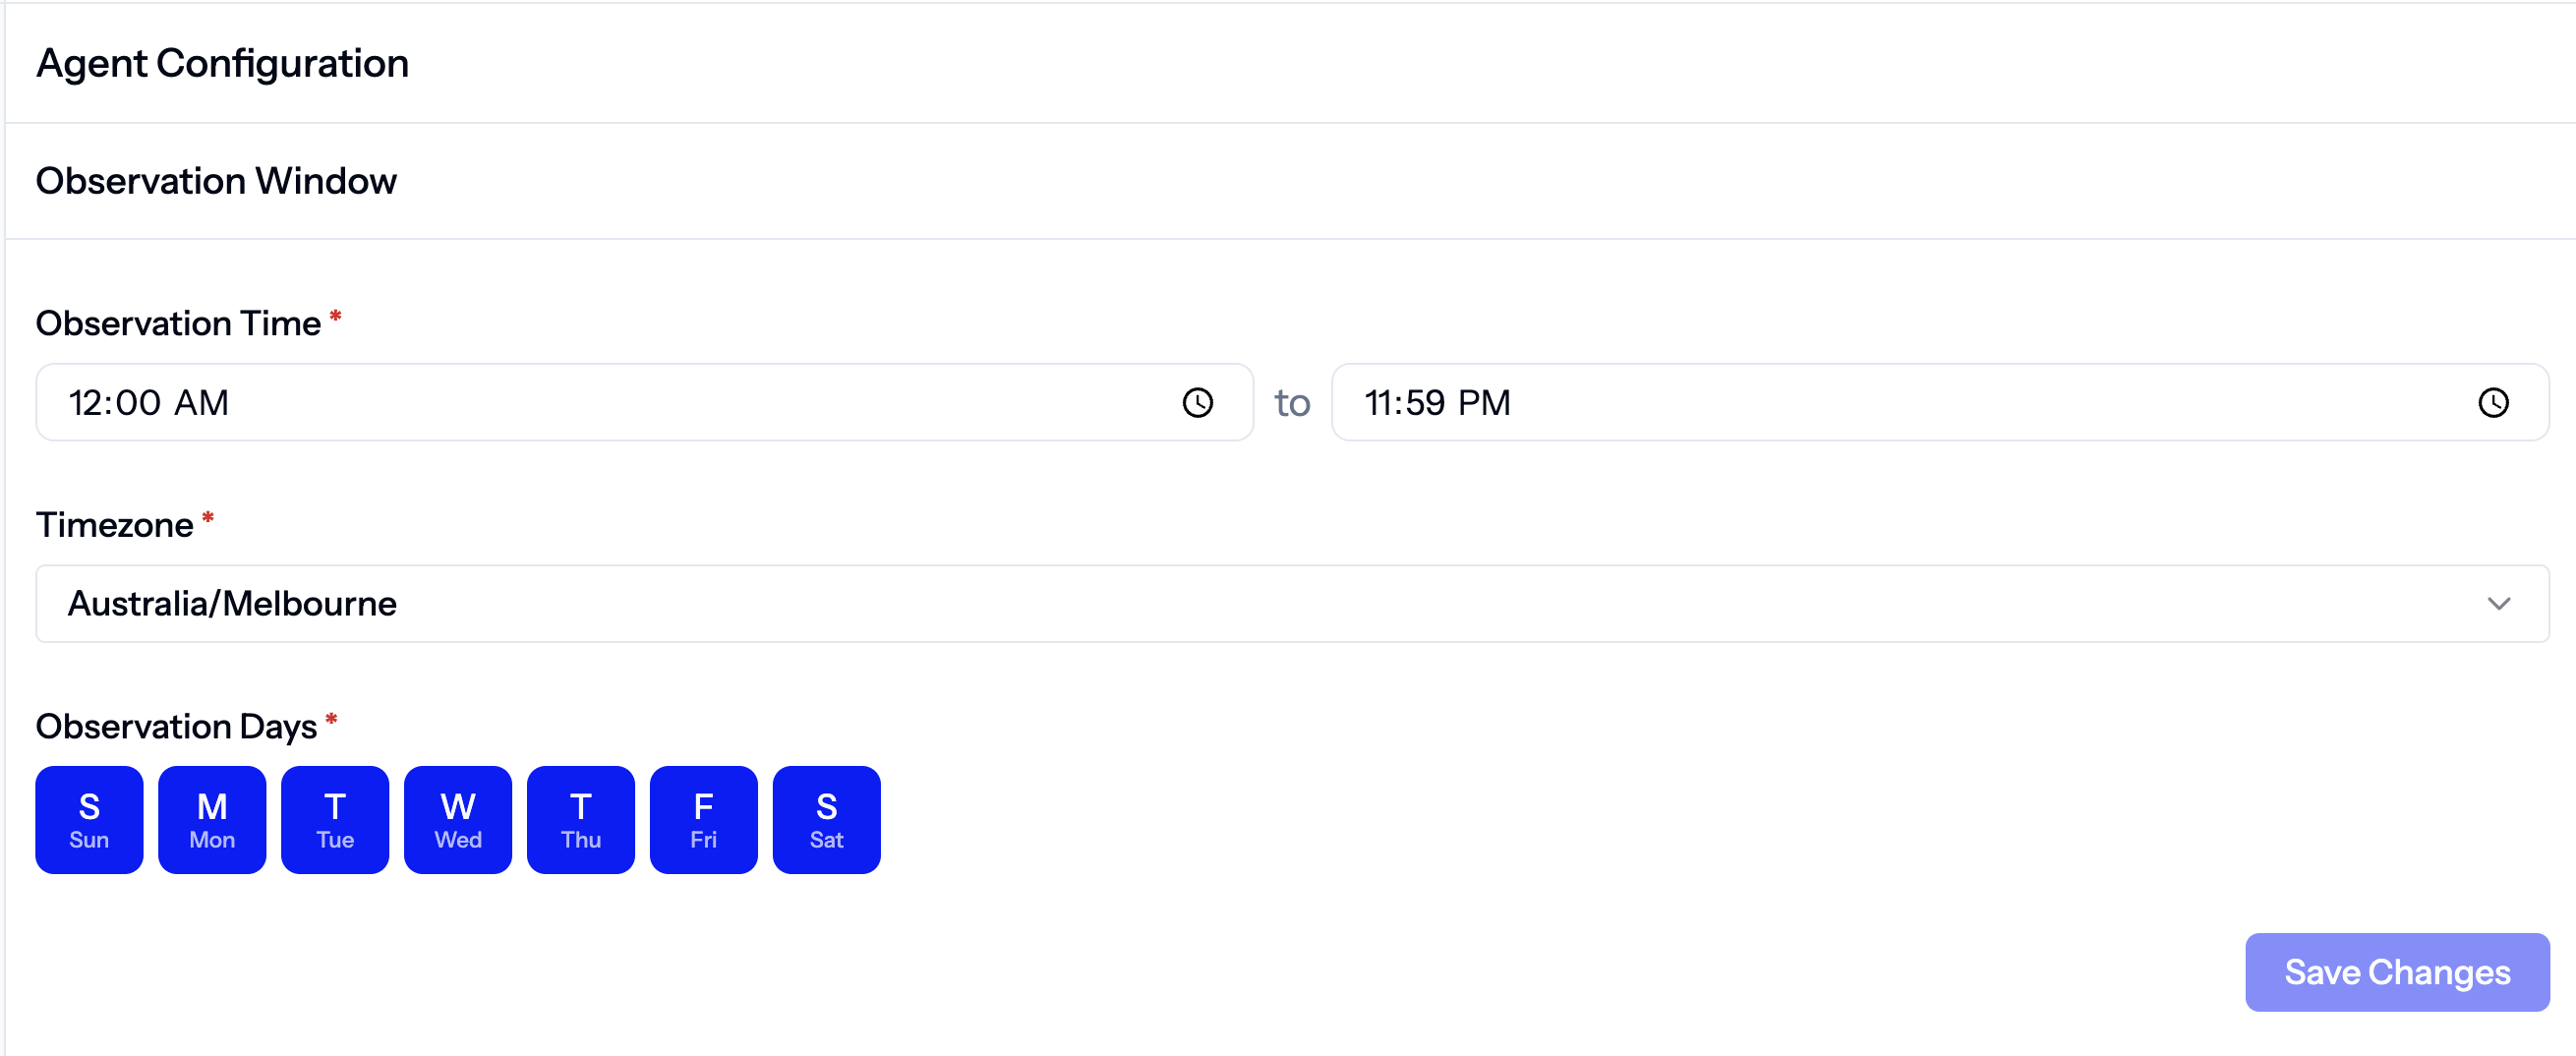
Task: Click the Observation Window section header
Action: tap(216, 181)
